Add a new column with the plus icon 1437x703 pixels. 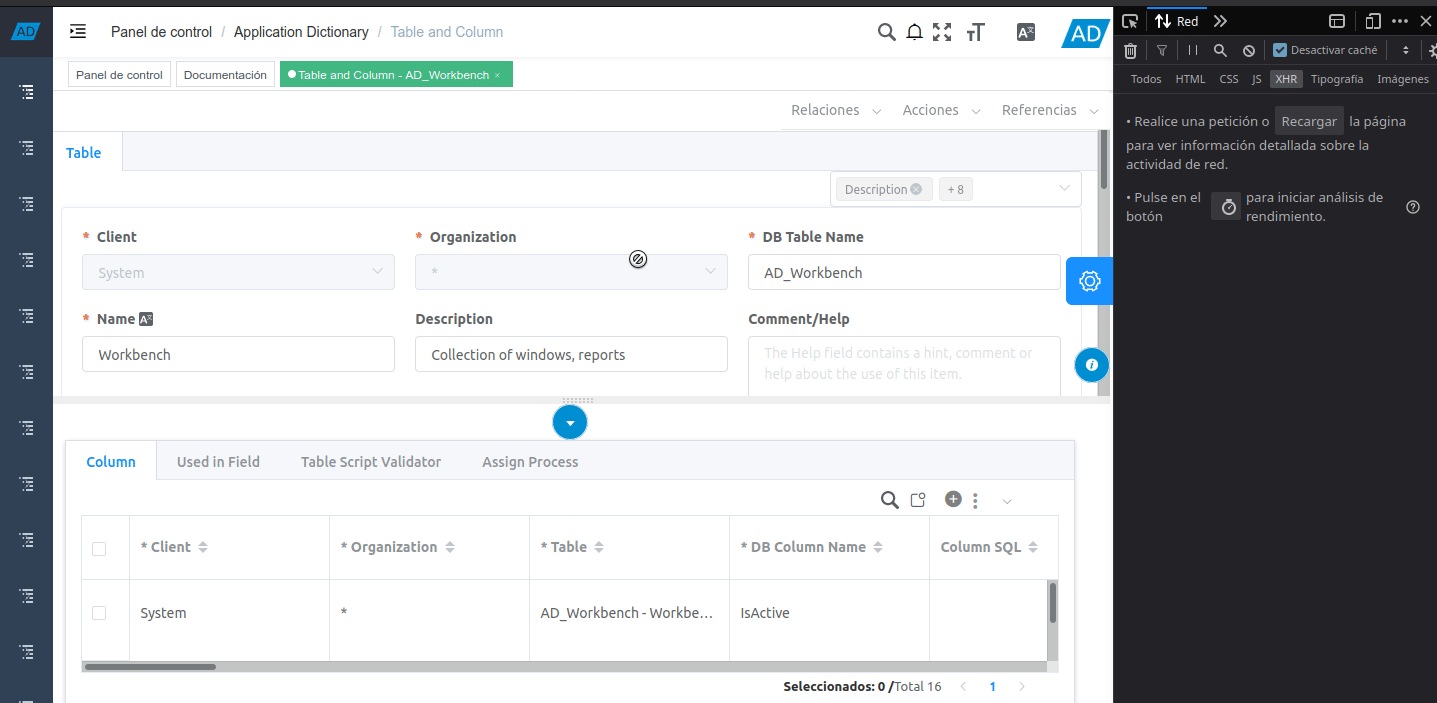tap(952, 499)
